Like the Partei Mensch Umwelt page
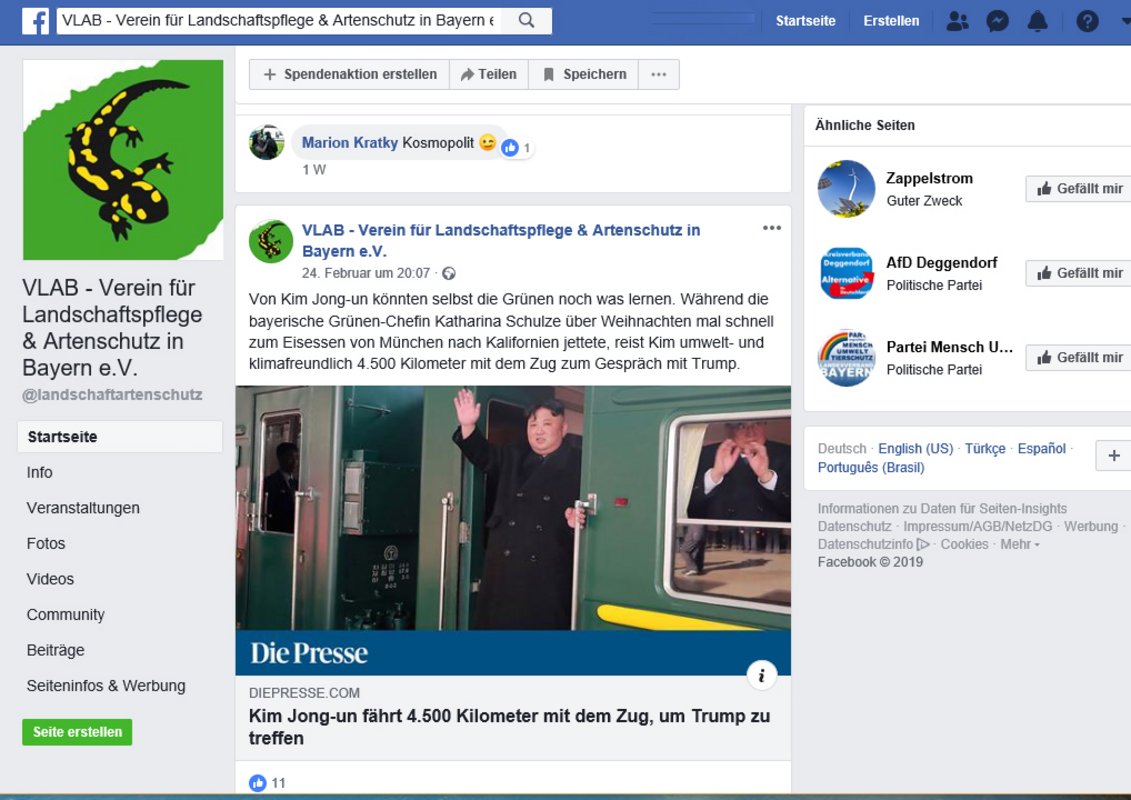 click(1079, 357)
